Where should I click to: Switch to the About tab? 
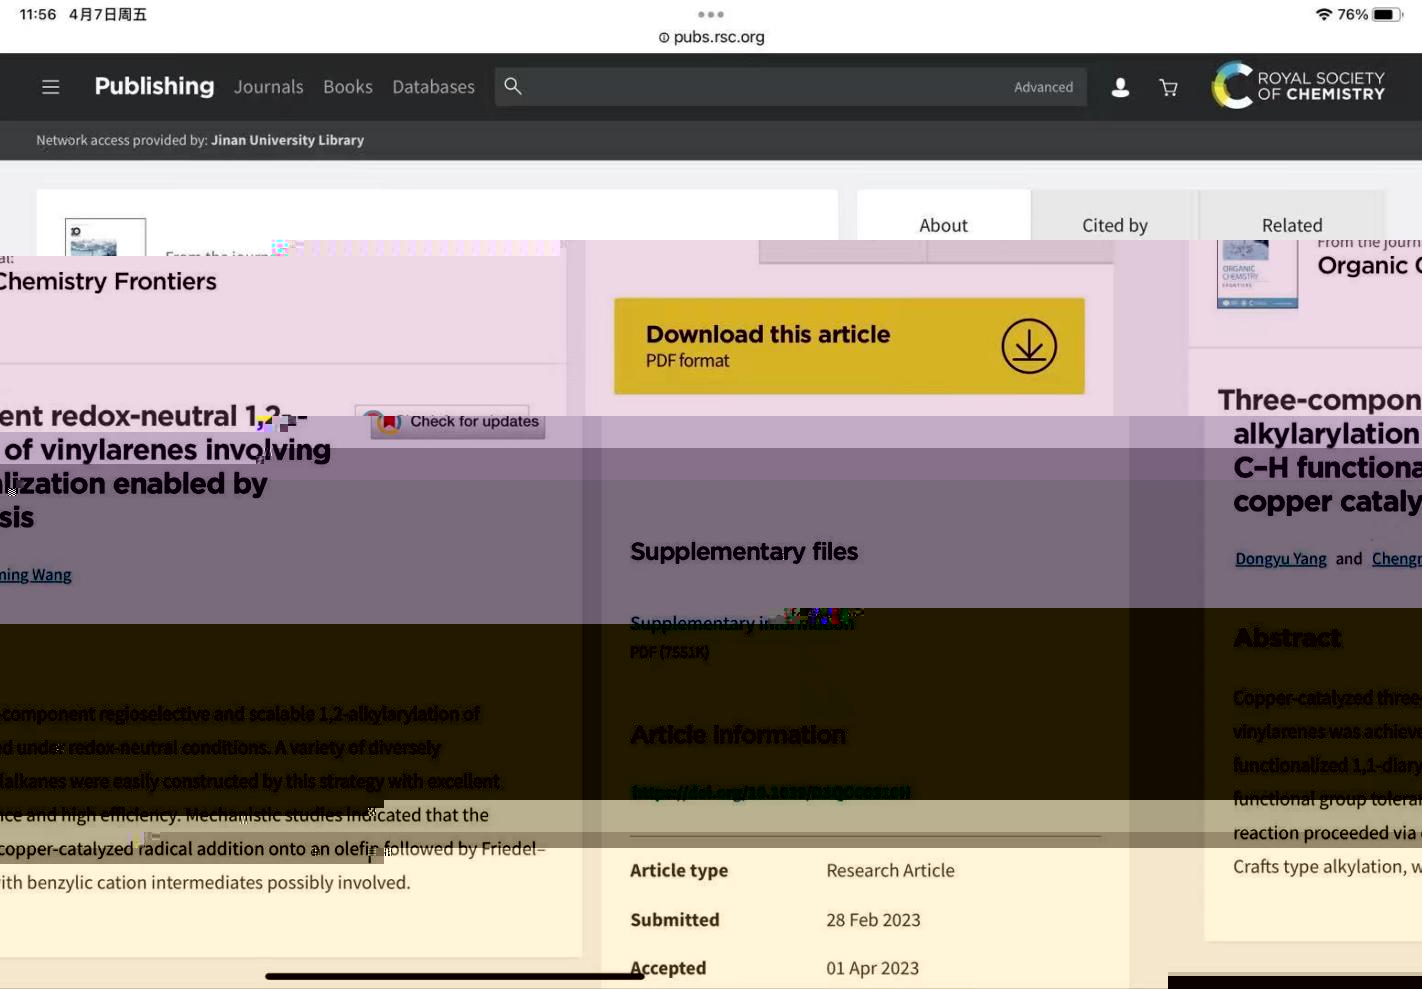(943, 225)
